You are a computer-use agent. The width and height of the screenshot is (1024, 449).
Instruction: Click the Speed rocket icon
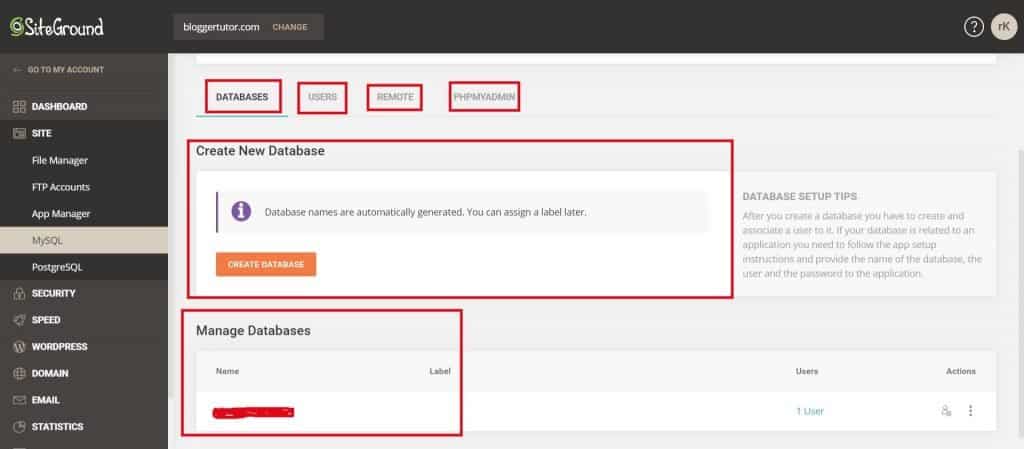coord(19,320)
